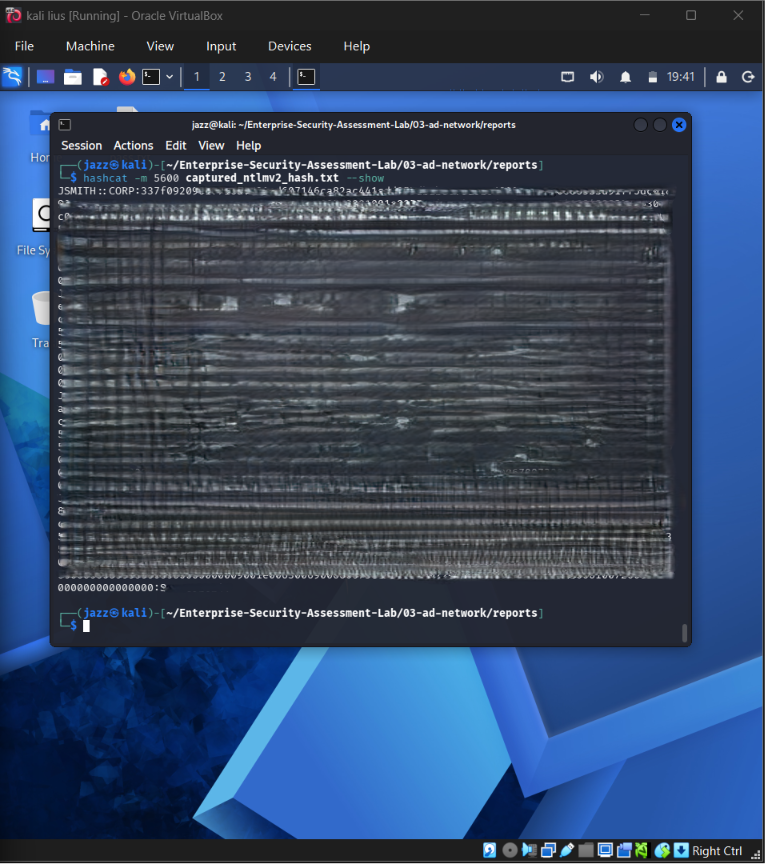Open the Kali applications menu dragon icon

12,77
